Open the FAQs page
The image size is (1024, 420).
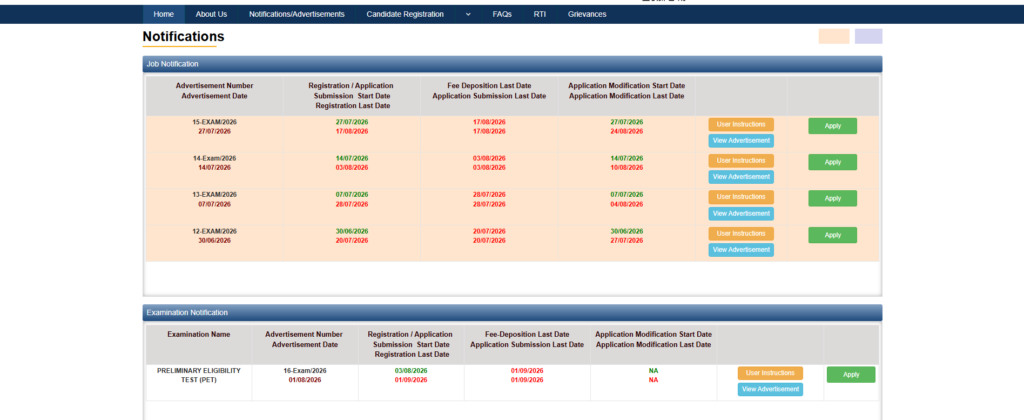click(x=502, y=14)
